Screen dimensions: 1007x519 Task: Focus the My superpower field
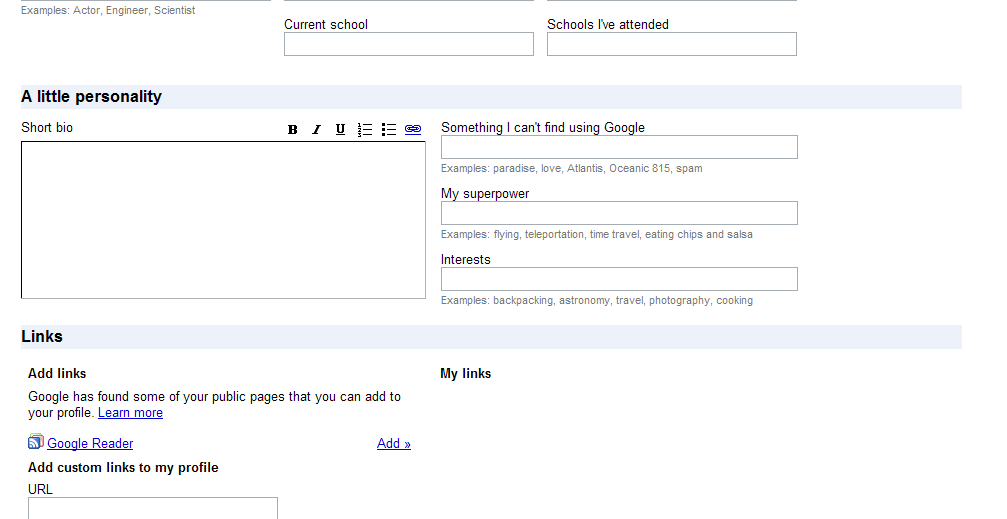(619, 213)
